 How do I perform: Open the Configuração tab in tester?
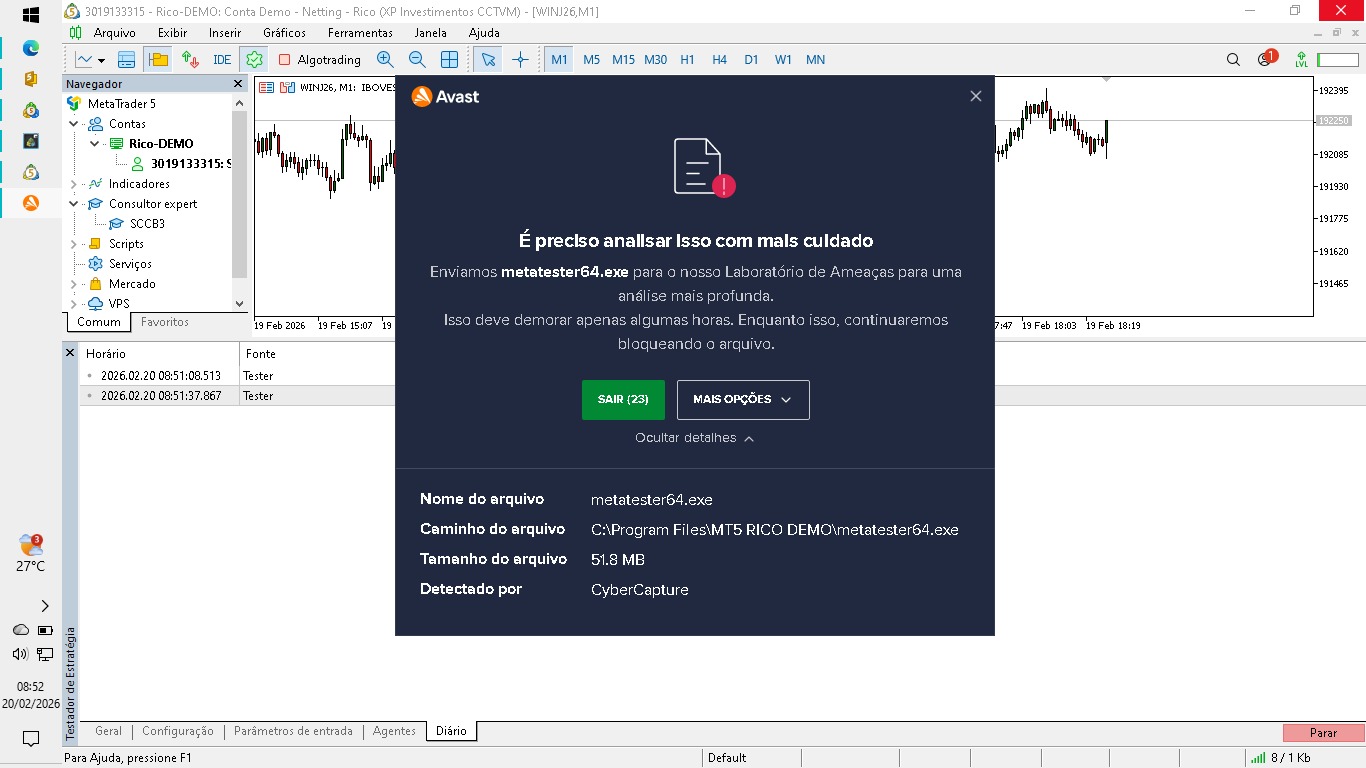[x=178, y=731]
